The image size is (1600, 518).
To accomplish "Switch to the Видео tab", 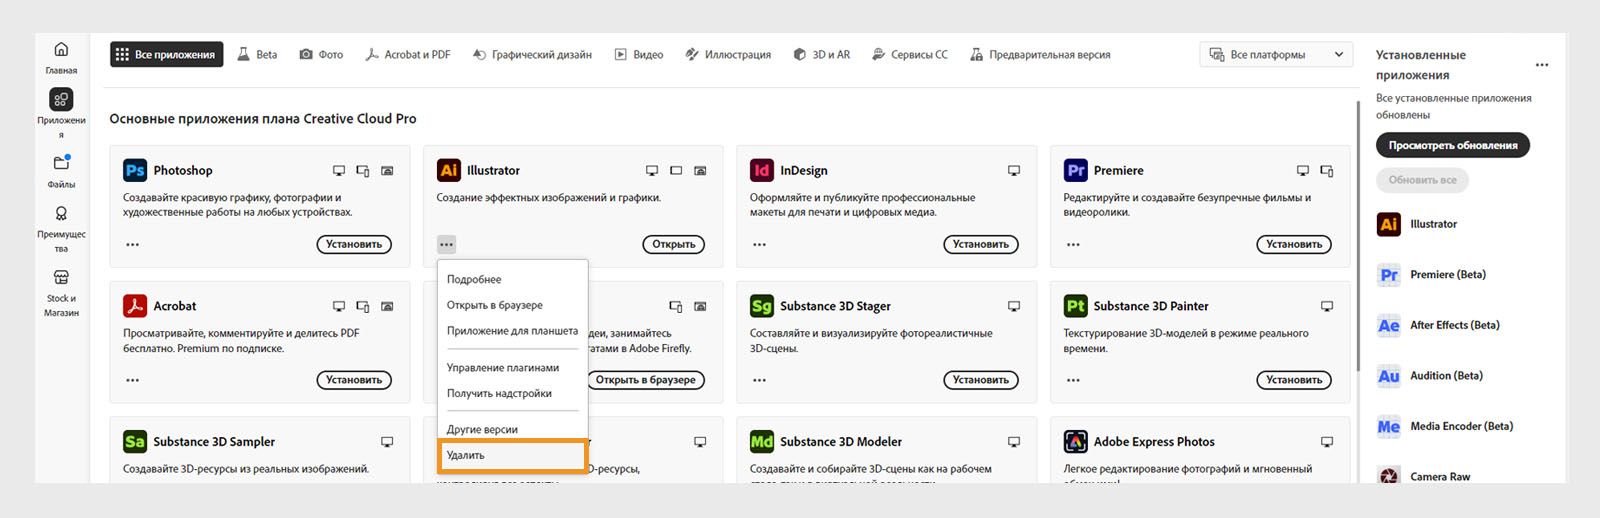I will (639, 55).
